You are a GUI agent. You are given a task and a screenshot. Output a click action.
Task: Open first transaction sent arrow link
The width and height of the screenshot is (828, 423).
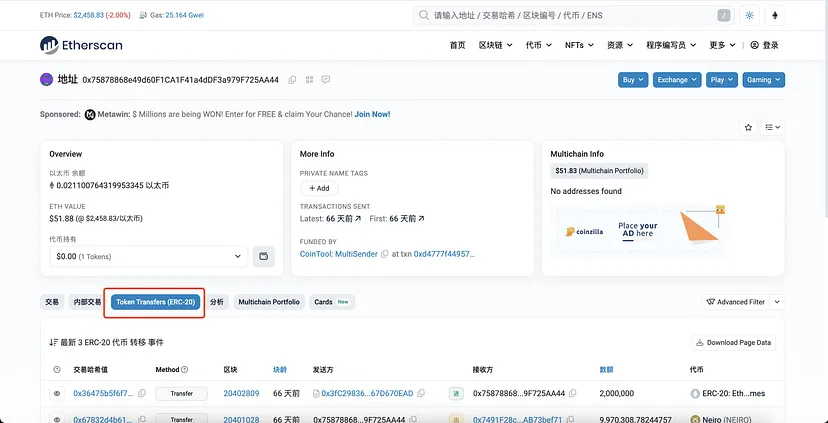click(421, 218)
